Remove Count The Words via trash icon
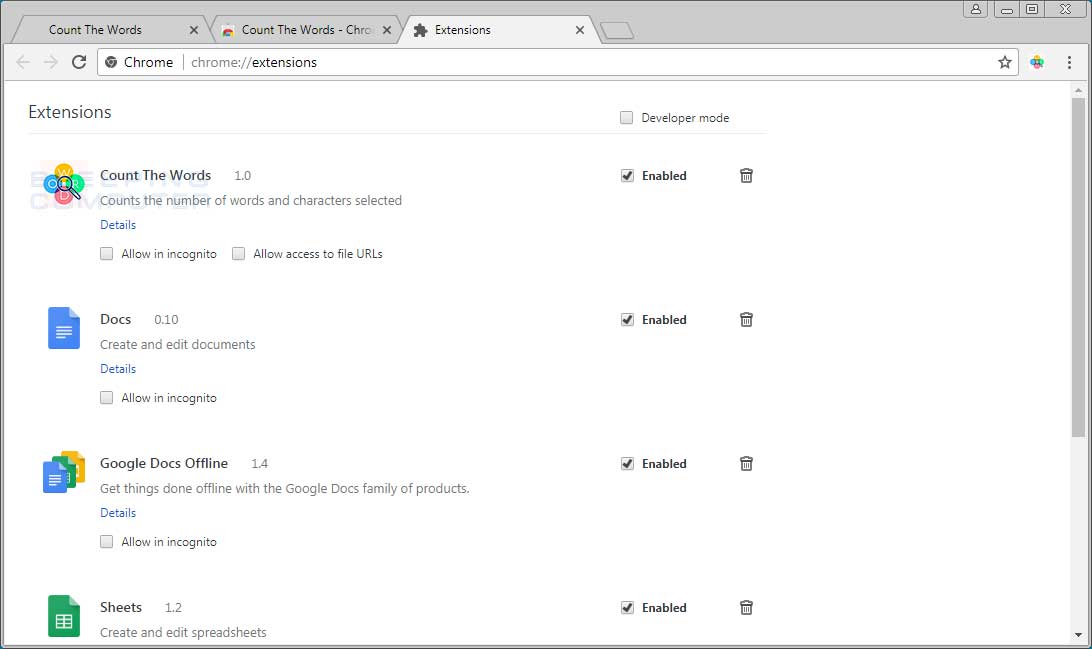The image size is (1092, 649). coord(746,175)
